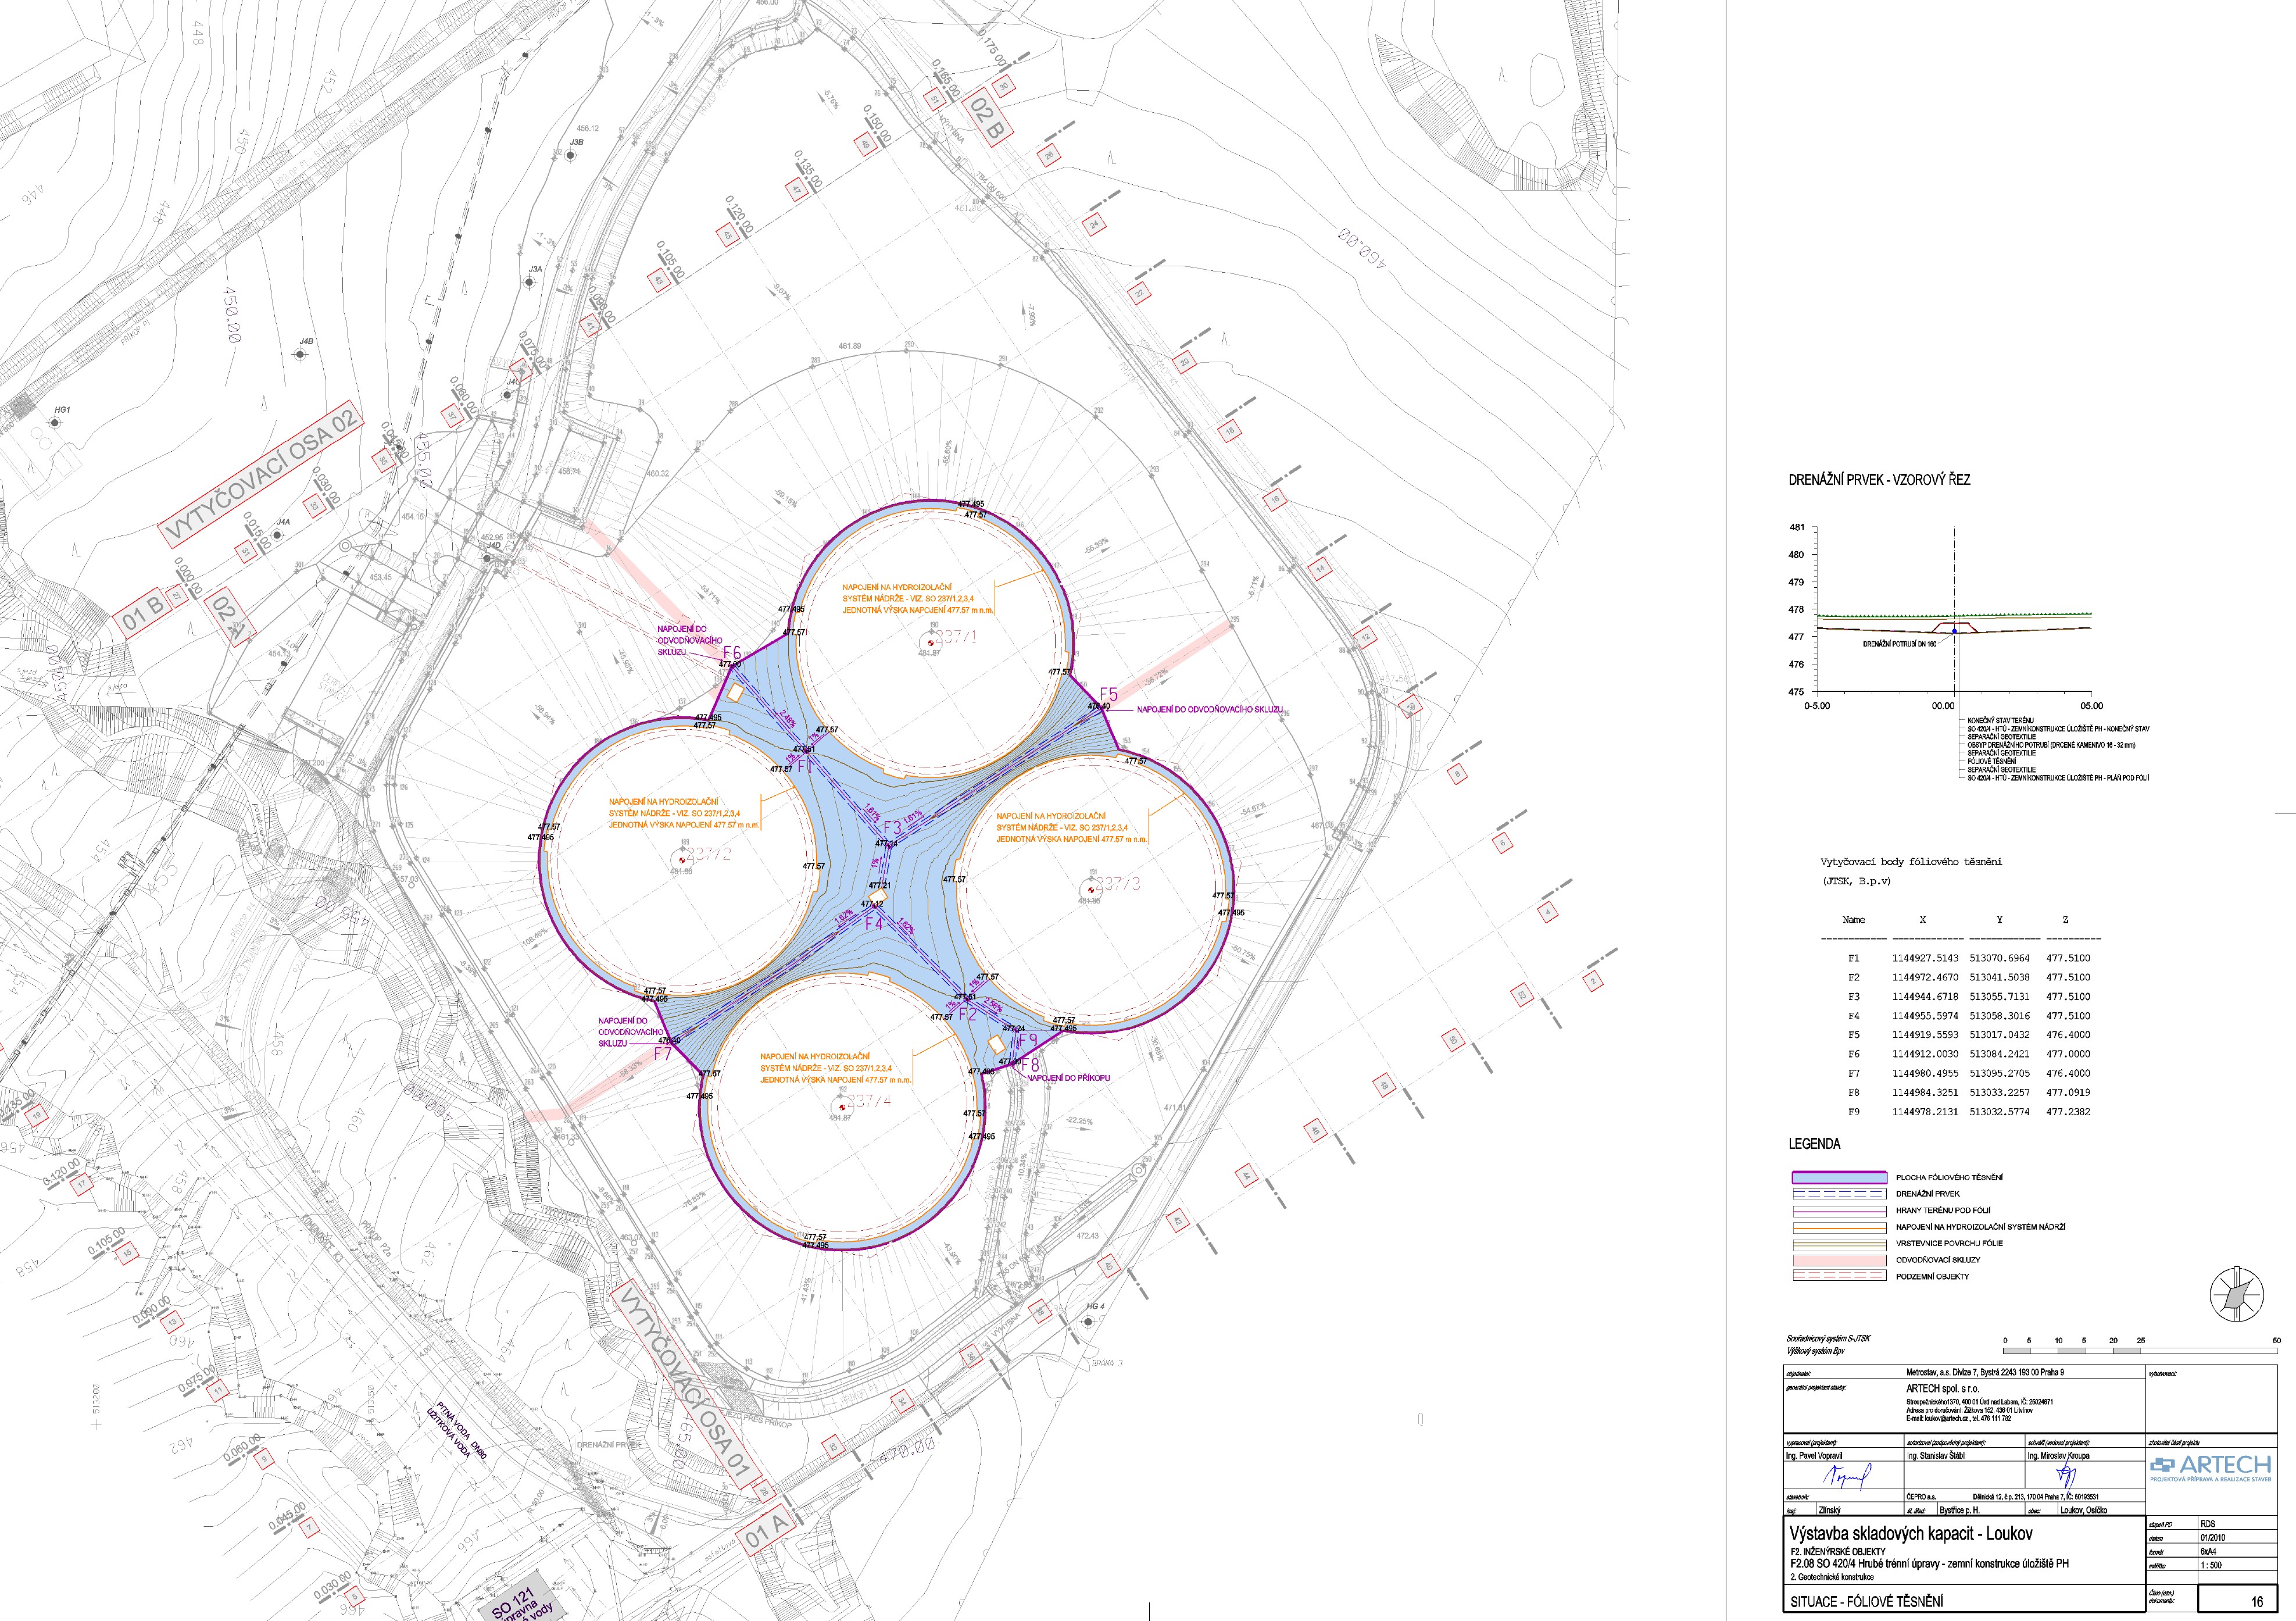The height and width of the screenshot is (1621, 2296).
Task: Select the HG1 borehole marker
Action: pos(55,423)
